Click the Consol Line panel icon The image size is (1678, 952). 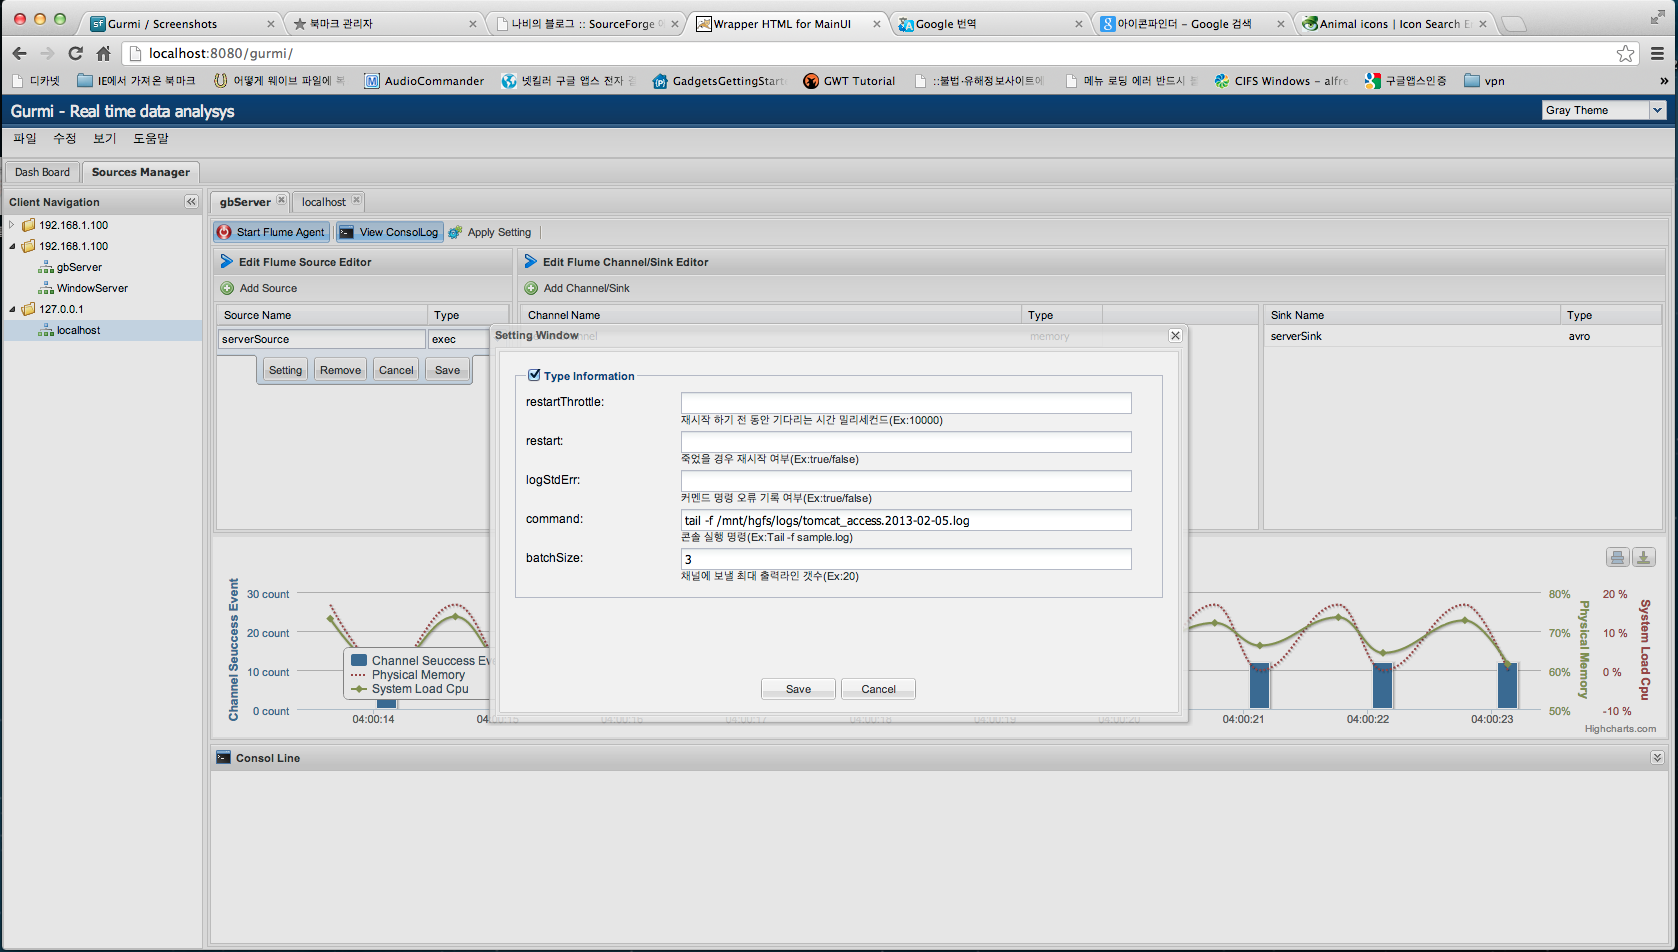click(224, 757)
